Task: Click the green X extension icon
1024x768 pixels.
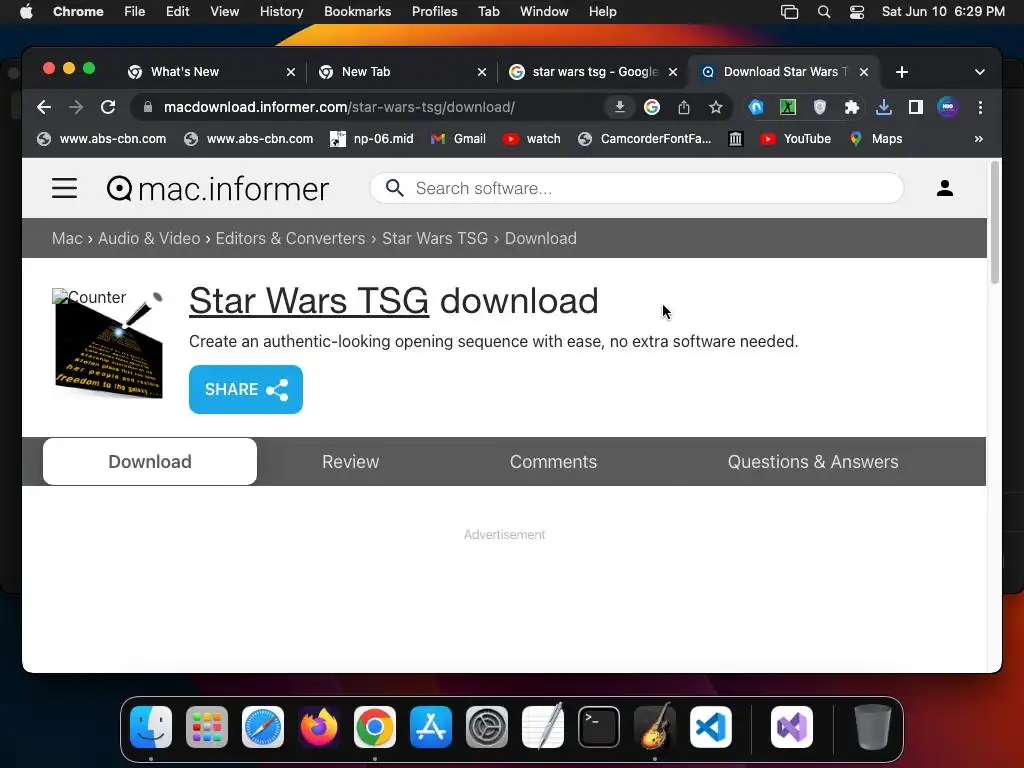Action: click(788, 107)
